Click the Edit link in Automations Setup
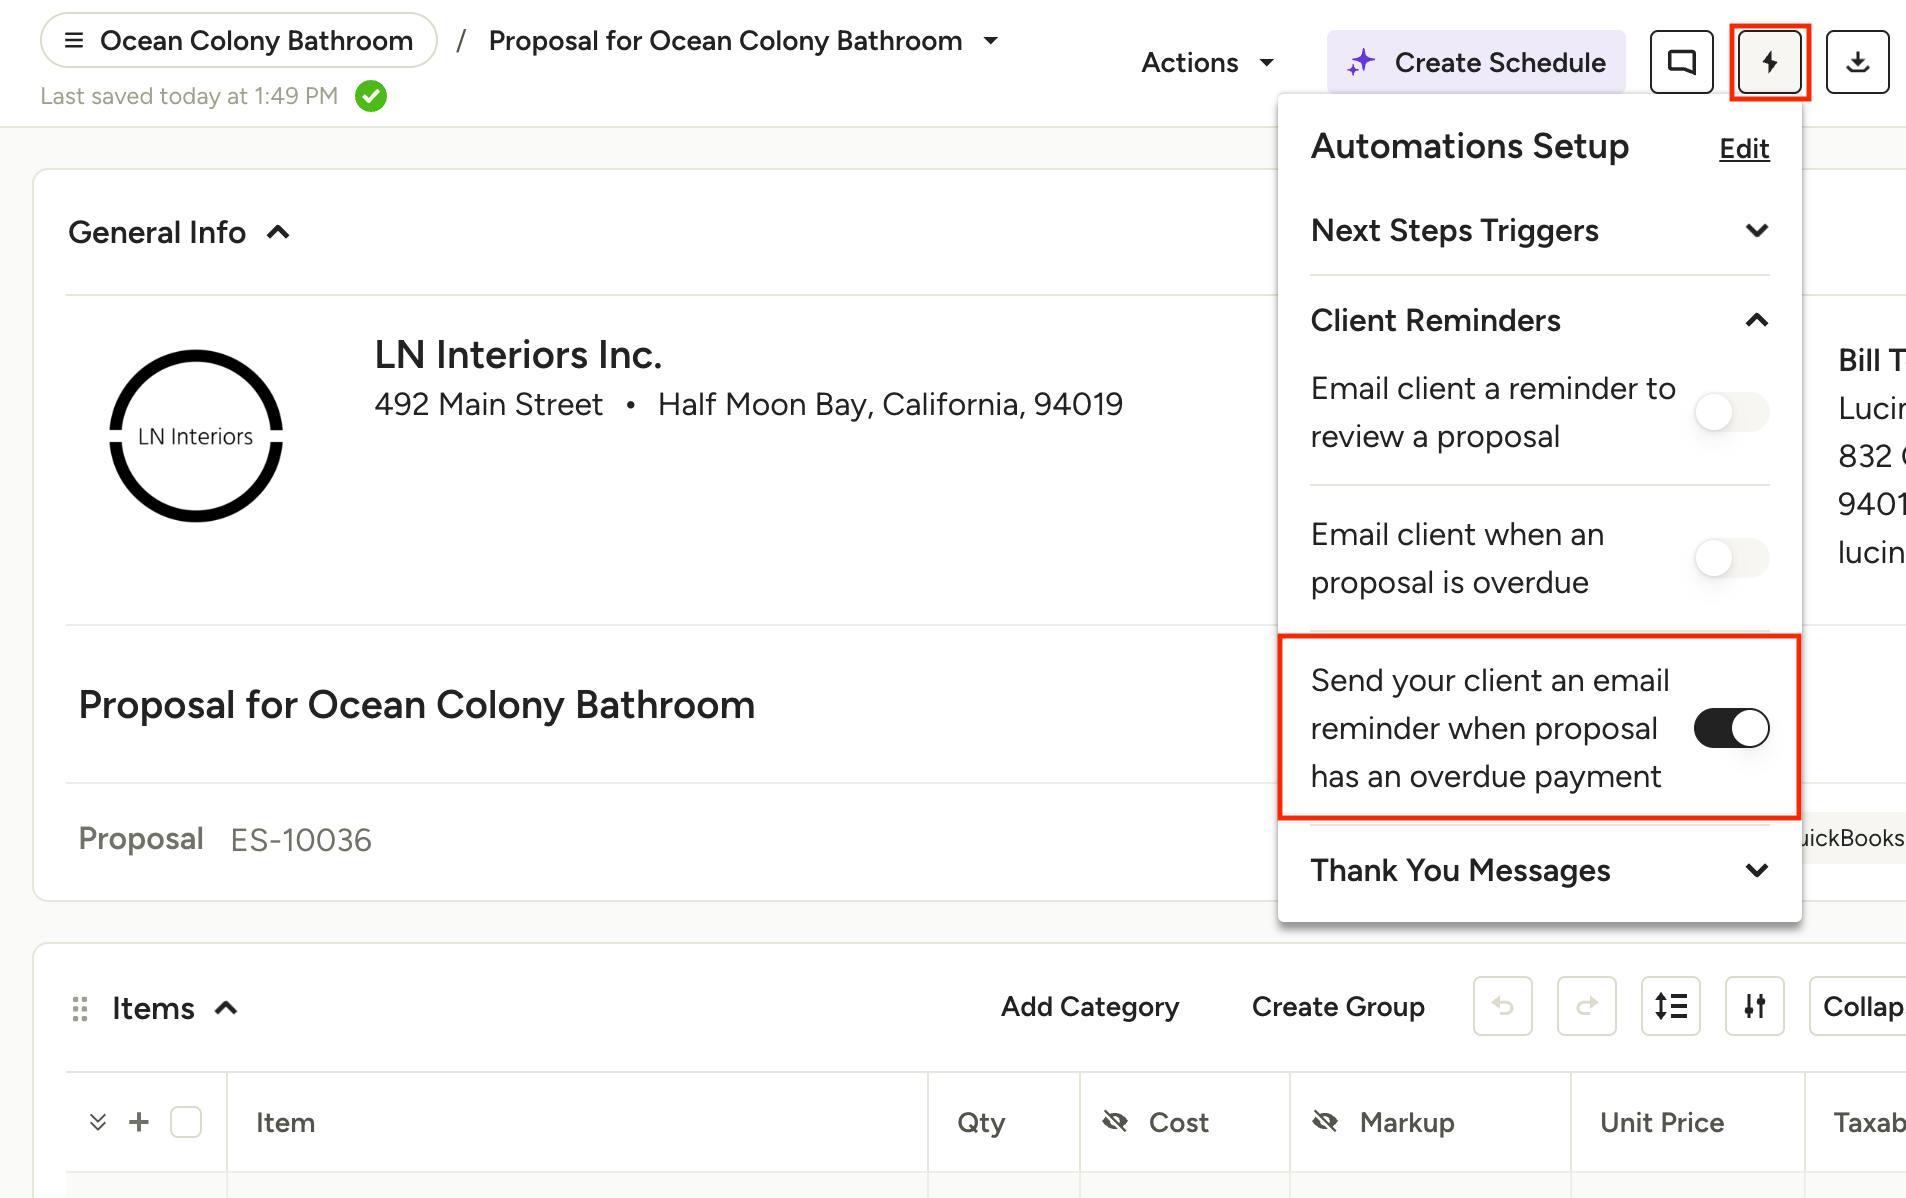Screen dimensions: 1906x1198 click(1744, 149)
